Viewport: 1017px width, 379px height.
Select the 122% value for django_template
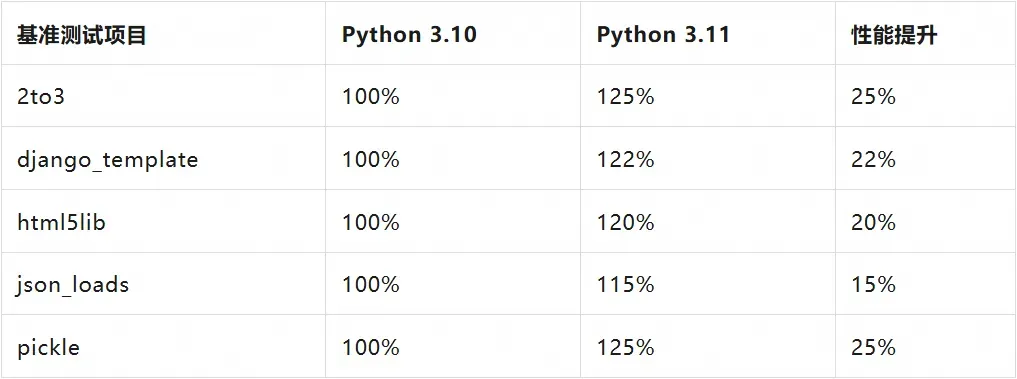[x=625, y=160]
